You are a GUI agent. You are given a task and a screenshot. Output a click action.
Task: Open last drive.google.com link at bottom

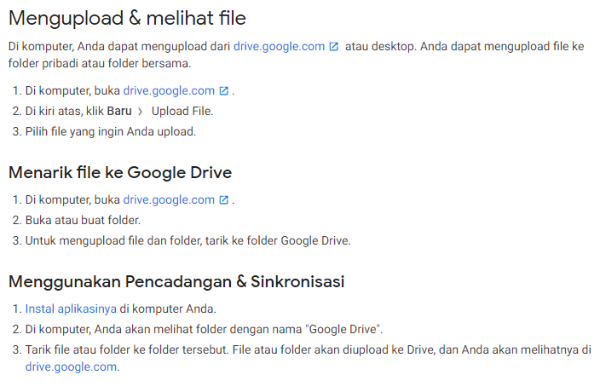coord(71,367)
